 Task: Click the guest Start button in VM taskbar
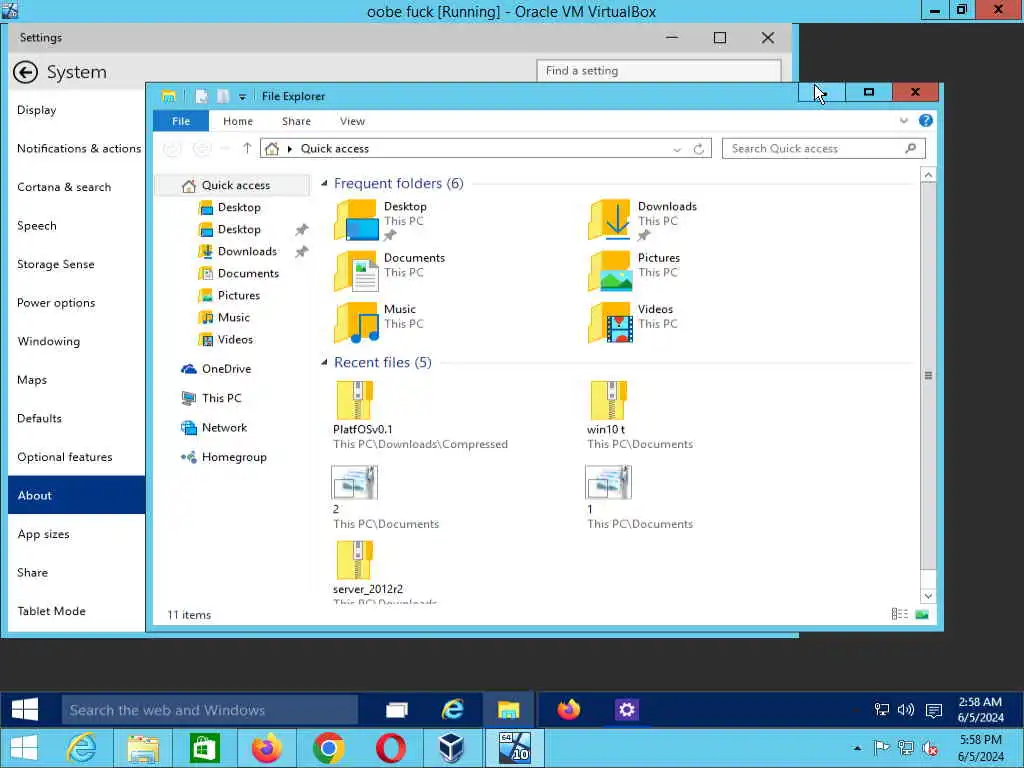25,709
